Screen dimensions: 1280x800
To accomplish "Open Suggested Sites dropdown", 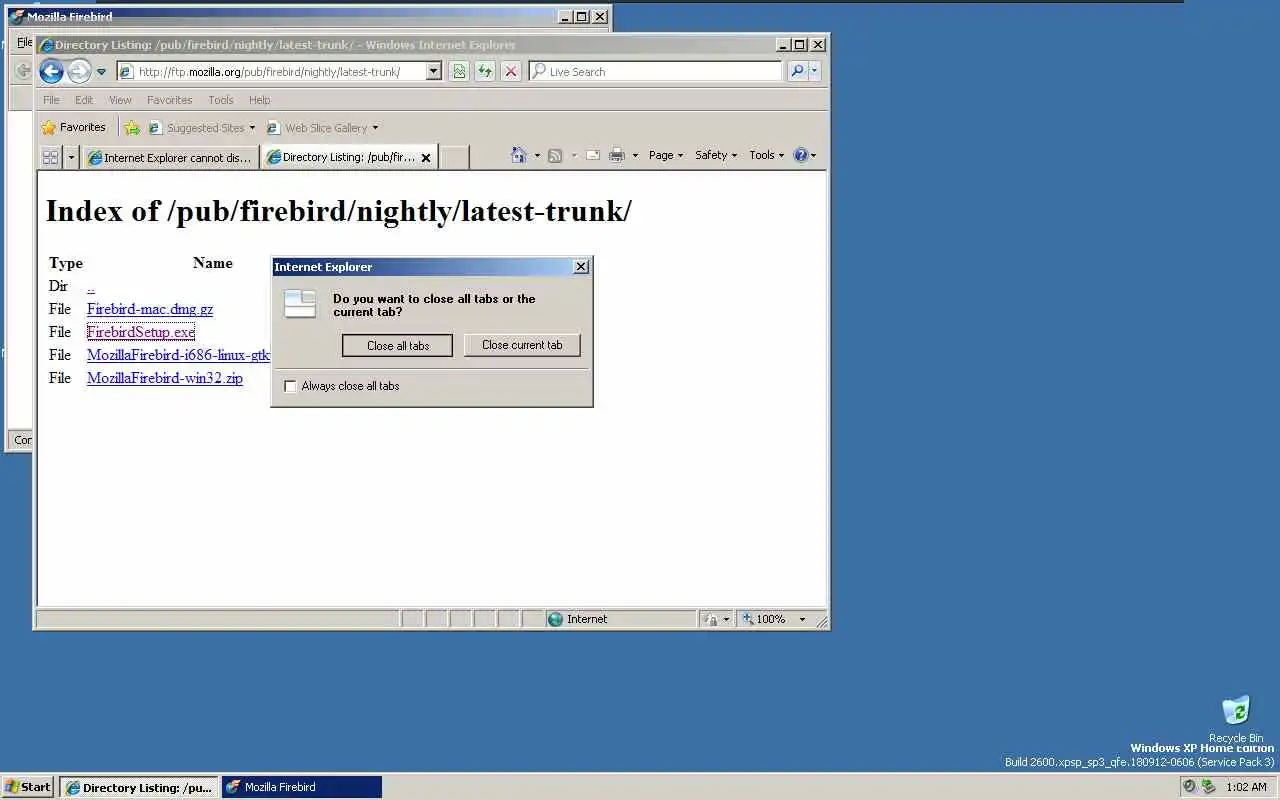I will (202, 128).
